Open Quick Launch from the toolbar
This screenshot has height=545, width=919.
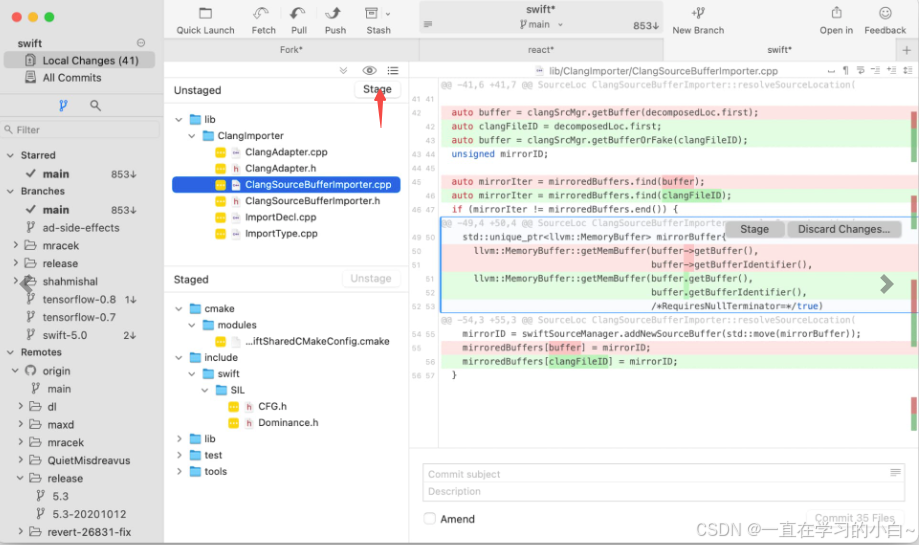click(205, 21)
